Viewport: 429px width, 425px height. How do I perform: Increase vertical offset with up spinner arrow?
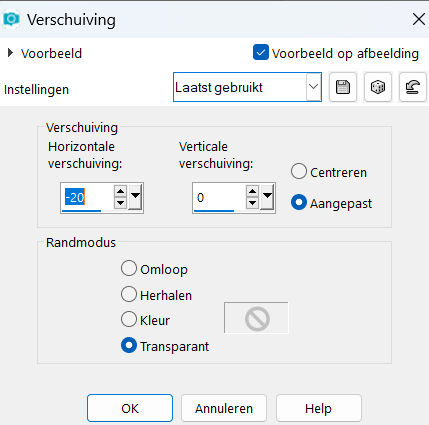tap(252, 191)
